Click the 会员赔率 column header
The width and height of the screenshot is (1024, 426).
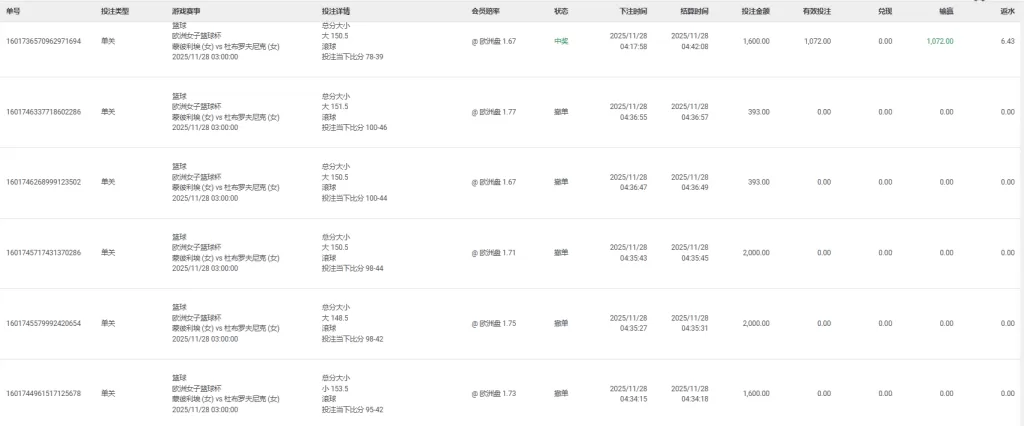tap(487, 10)
